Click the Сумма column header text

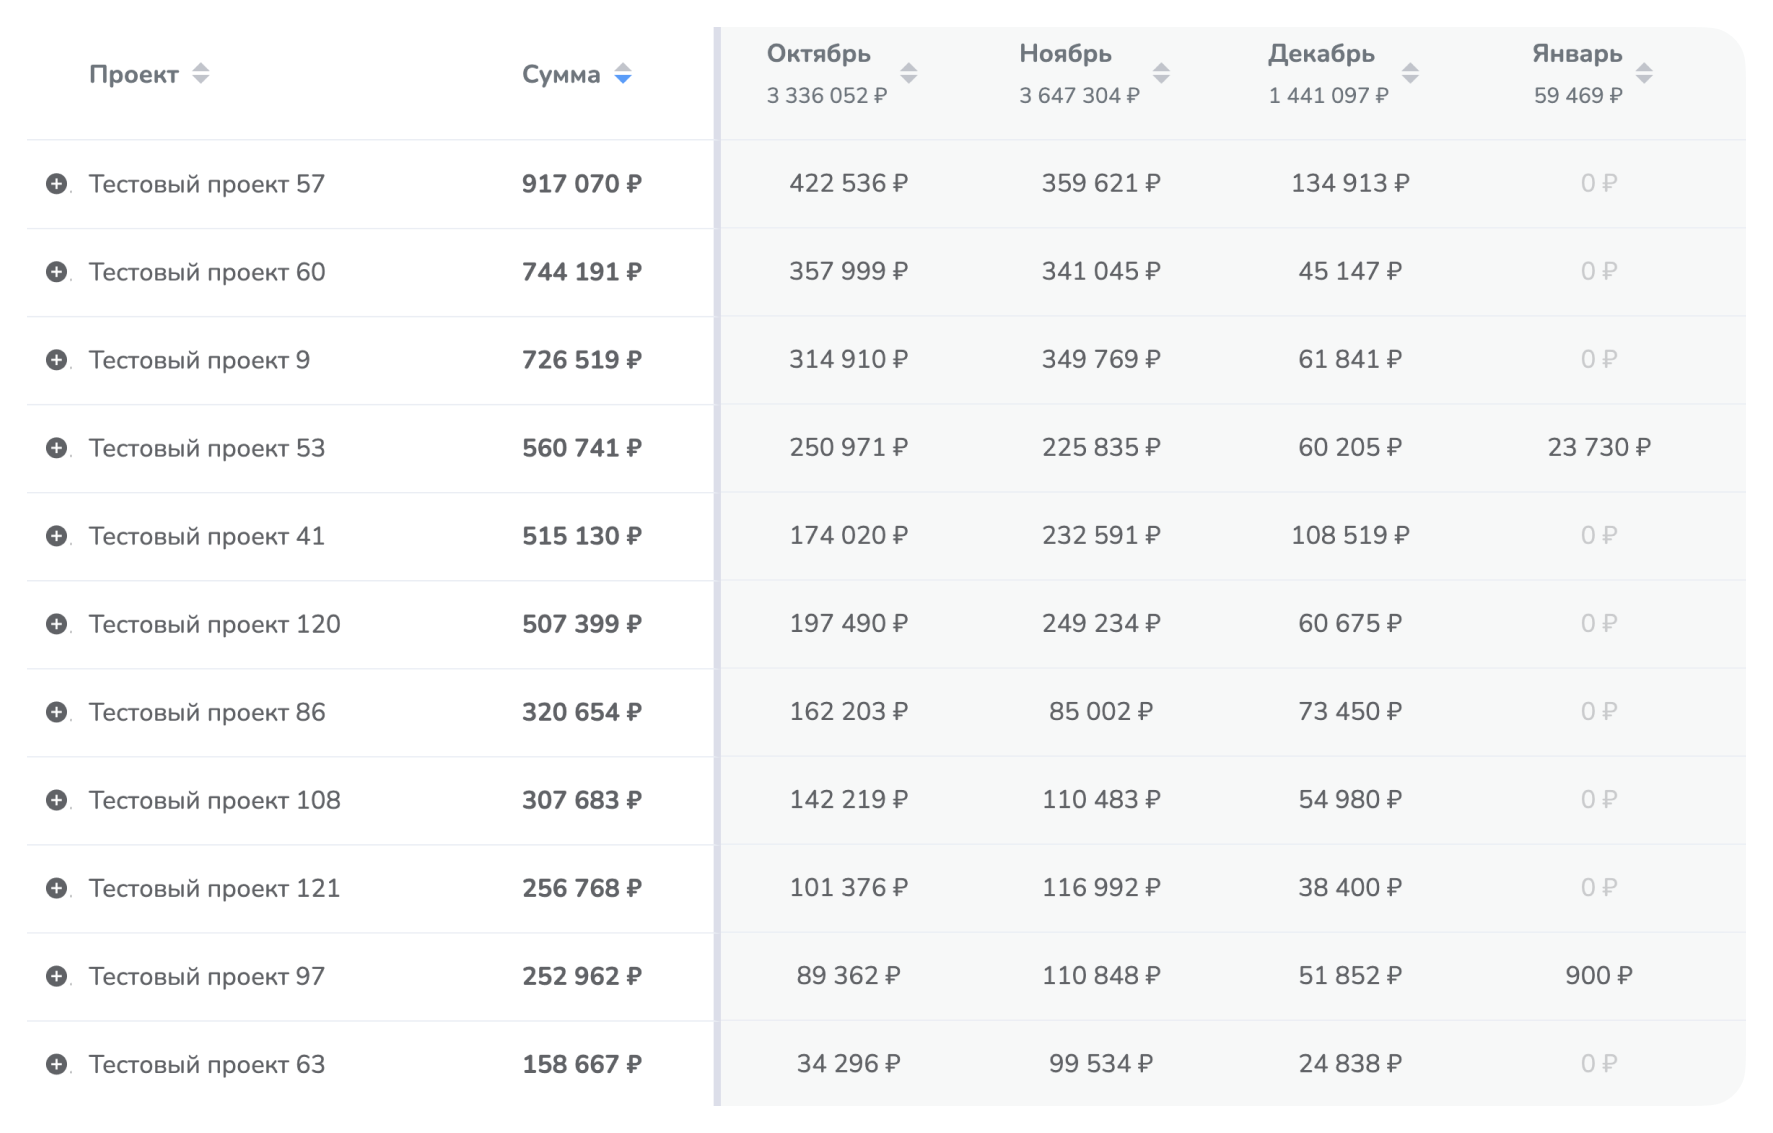click(561, 75)
